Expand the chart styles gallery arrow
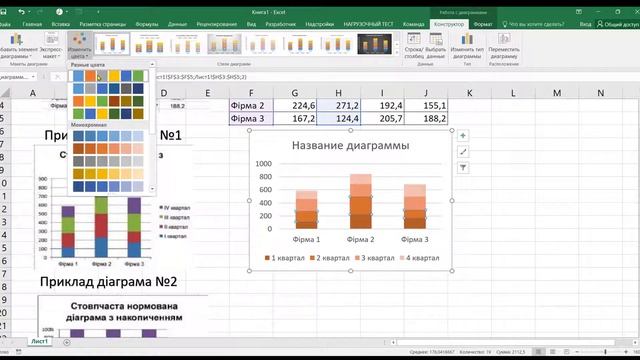The image size is (640, 360). [396, 53]
